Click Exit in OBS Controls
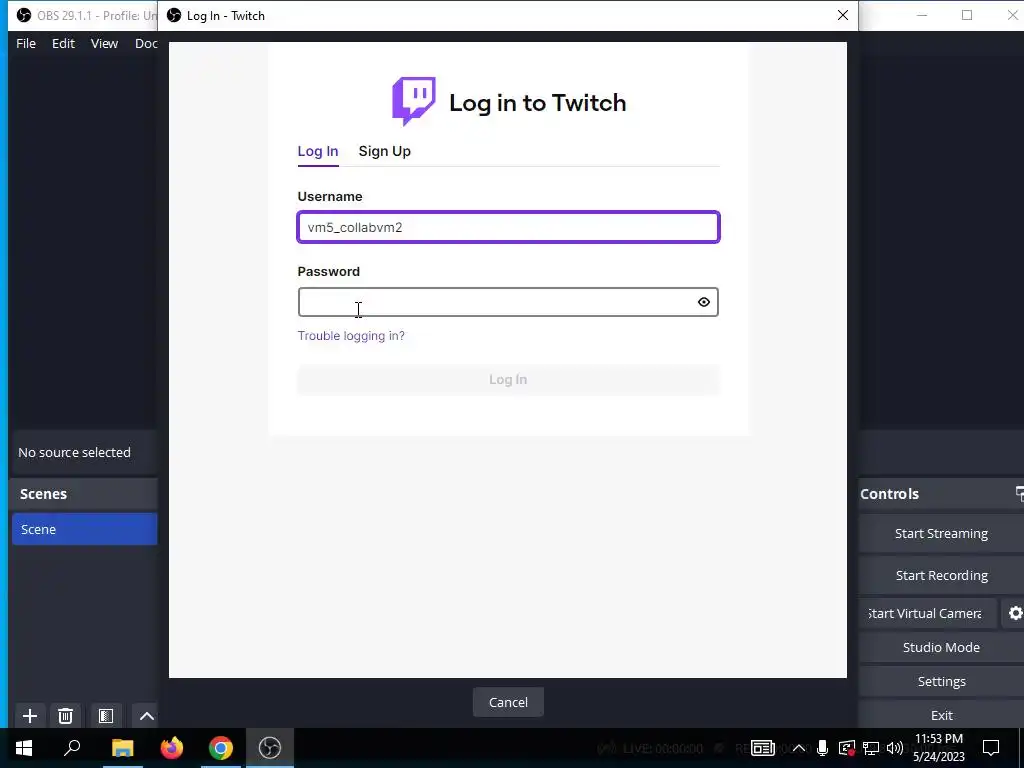 [x=941, y=715]
